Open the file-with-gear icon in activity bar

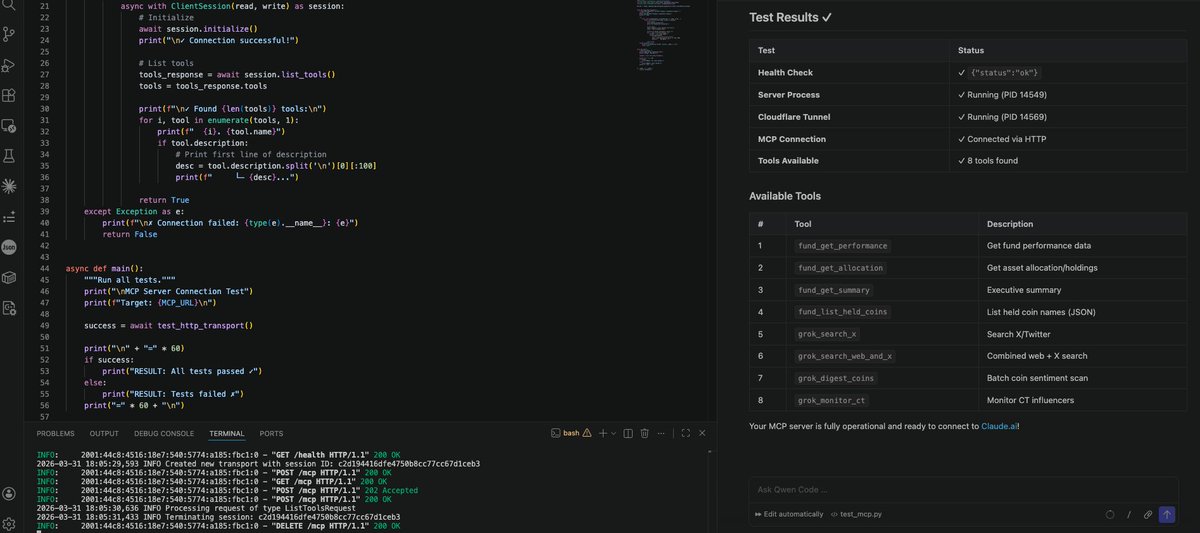pos(9,308)
